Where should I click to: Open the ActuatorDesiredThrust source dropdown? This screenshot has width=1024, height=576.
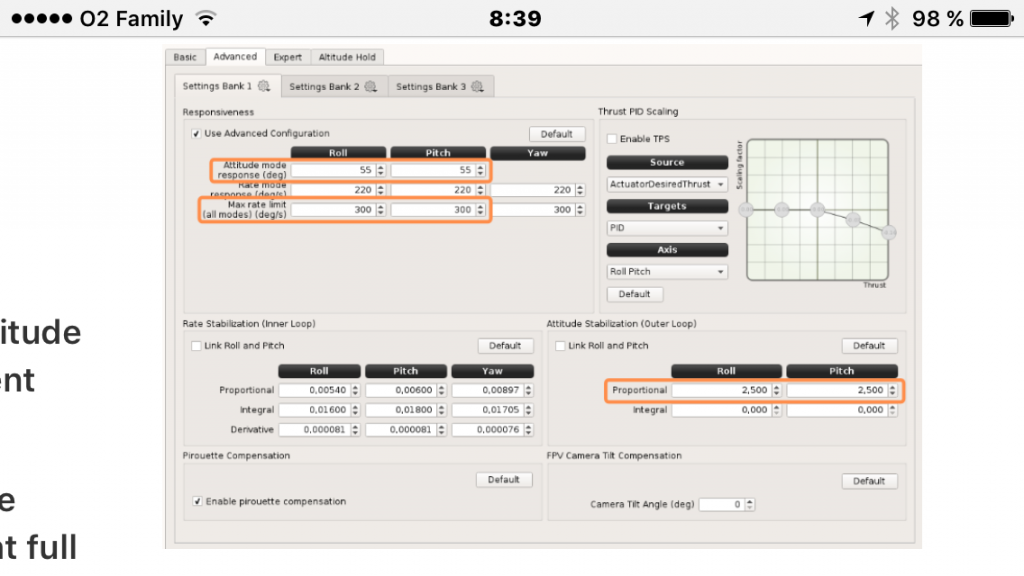click(x=667, y=184)
